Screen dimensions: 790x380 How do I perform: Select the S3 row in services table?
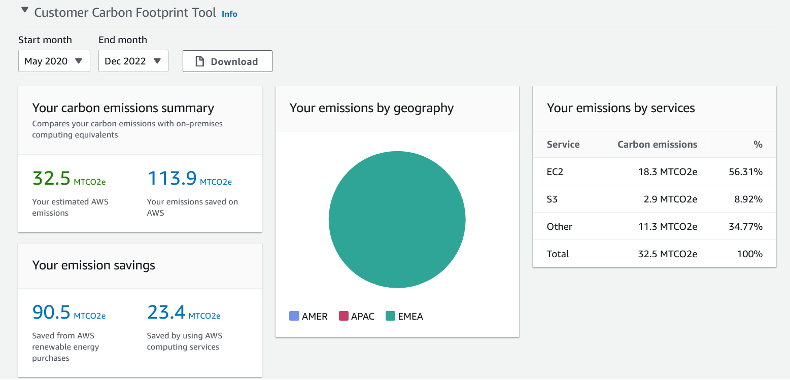pos(654,199)
